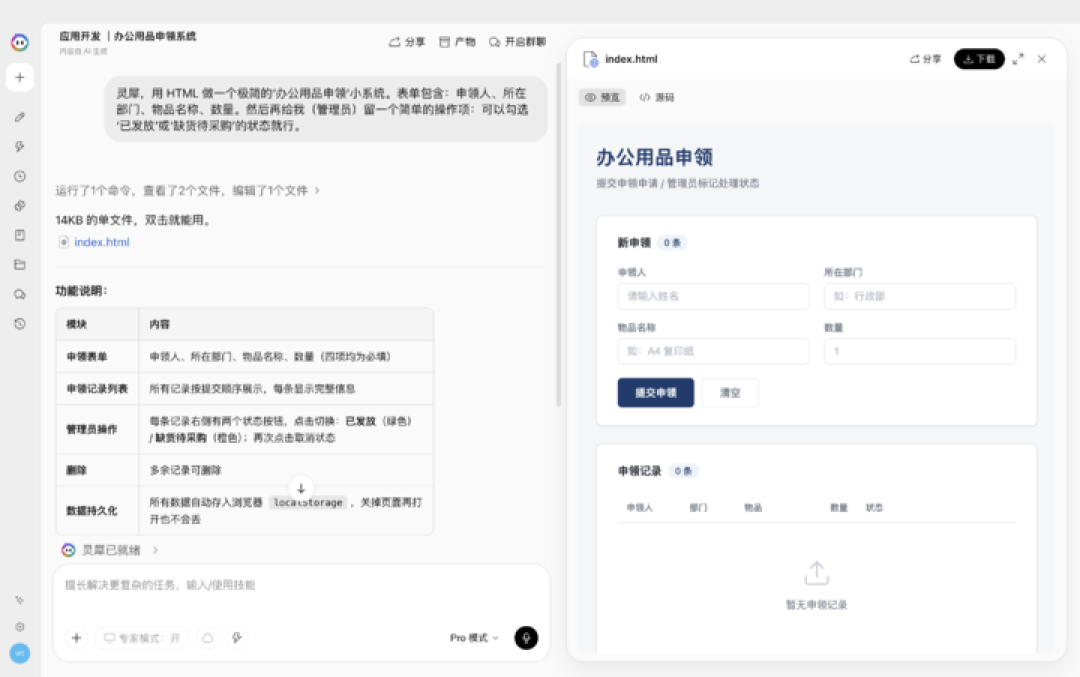Switch to the 预览 preview tab

(x=602, y=98)
